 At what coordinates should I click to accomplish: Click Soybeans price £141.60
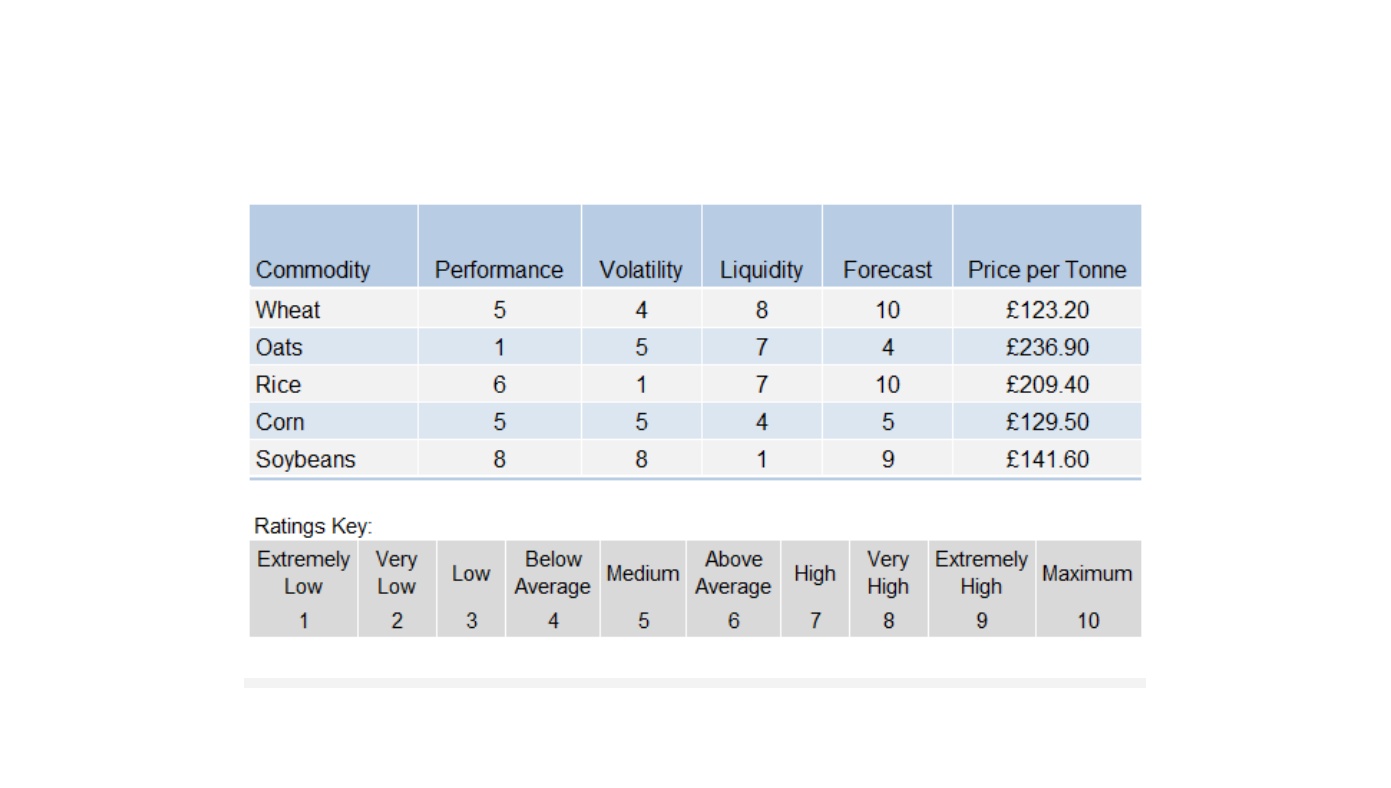tap(1047, 460)
